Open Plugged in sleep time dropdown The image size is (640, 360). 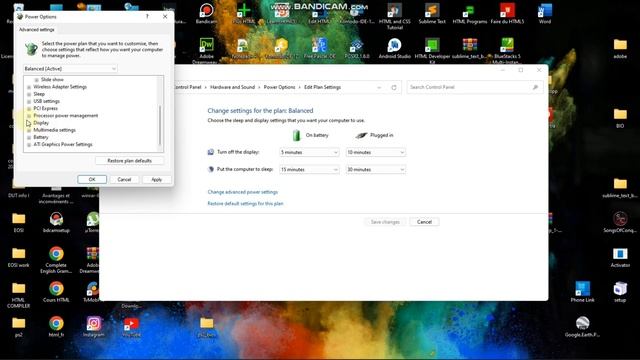pos(376,169)
